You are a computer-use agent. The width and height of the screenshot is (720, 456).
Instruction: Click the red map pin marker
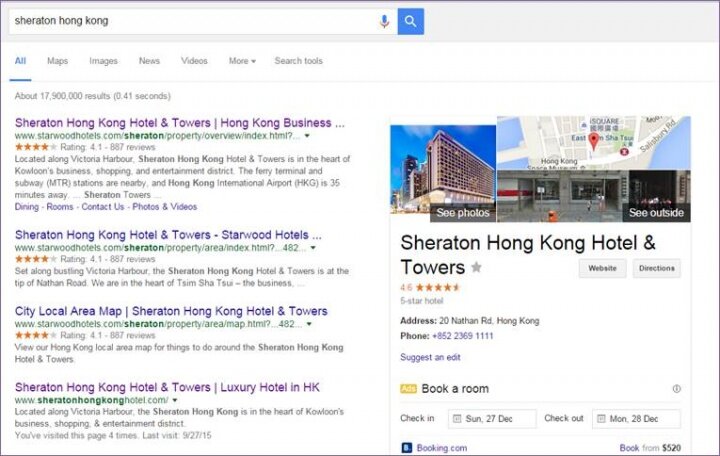(x=593, y=141)
